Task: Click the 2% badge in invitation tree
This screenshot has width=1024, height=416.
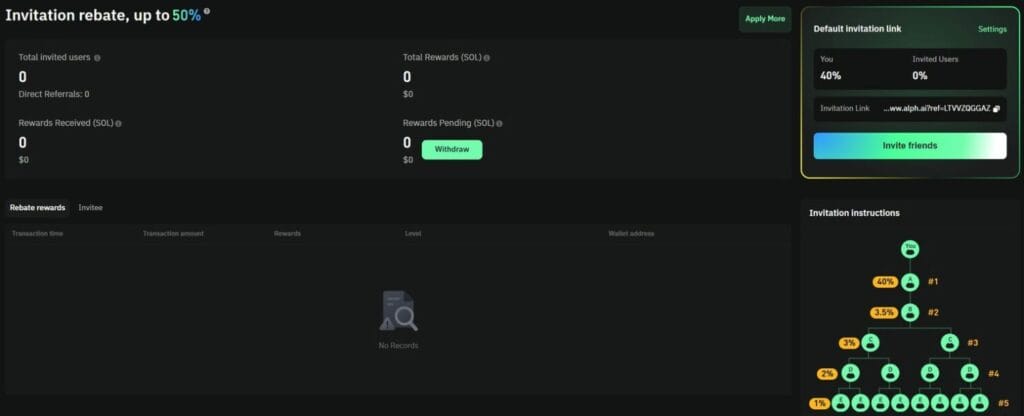Action: [x=827, y=374]
